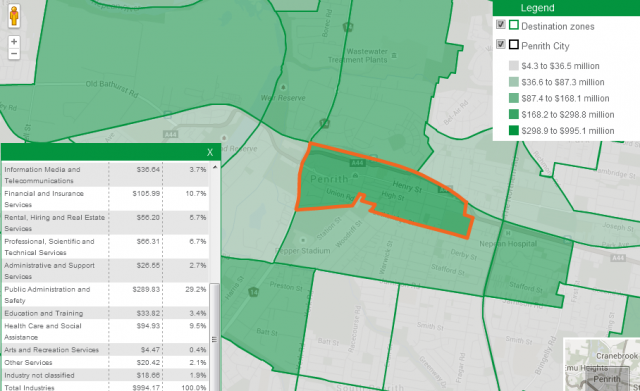Toggle the Penrith City checkbox

(501, 44)
